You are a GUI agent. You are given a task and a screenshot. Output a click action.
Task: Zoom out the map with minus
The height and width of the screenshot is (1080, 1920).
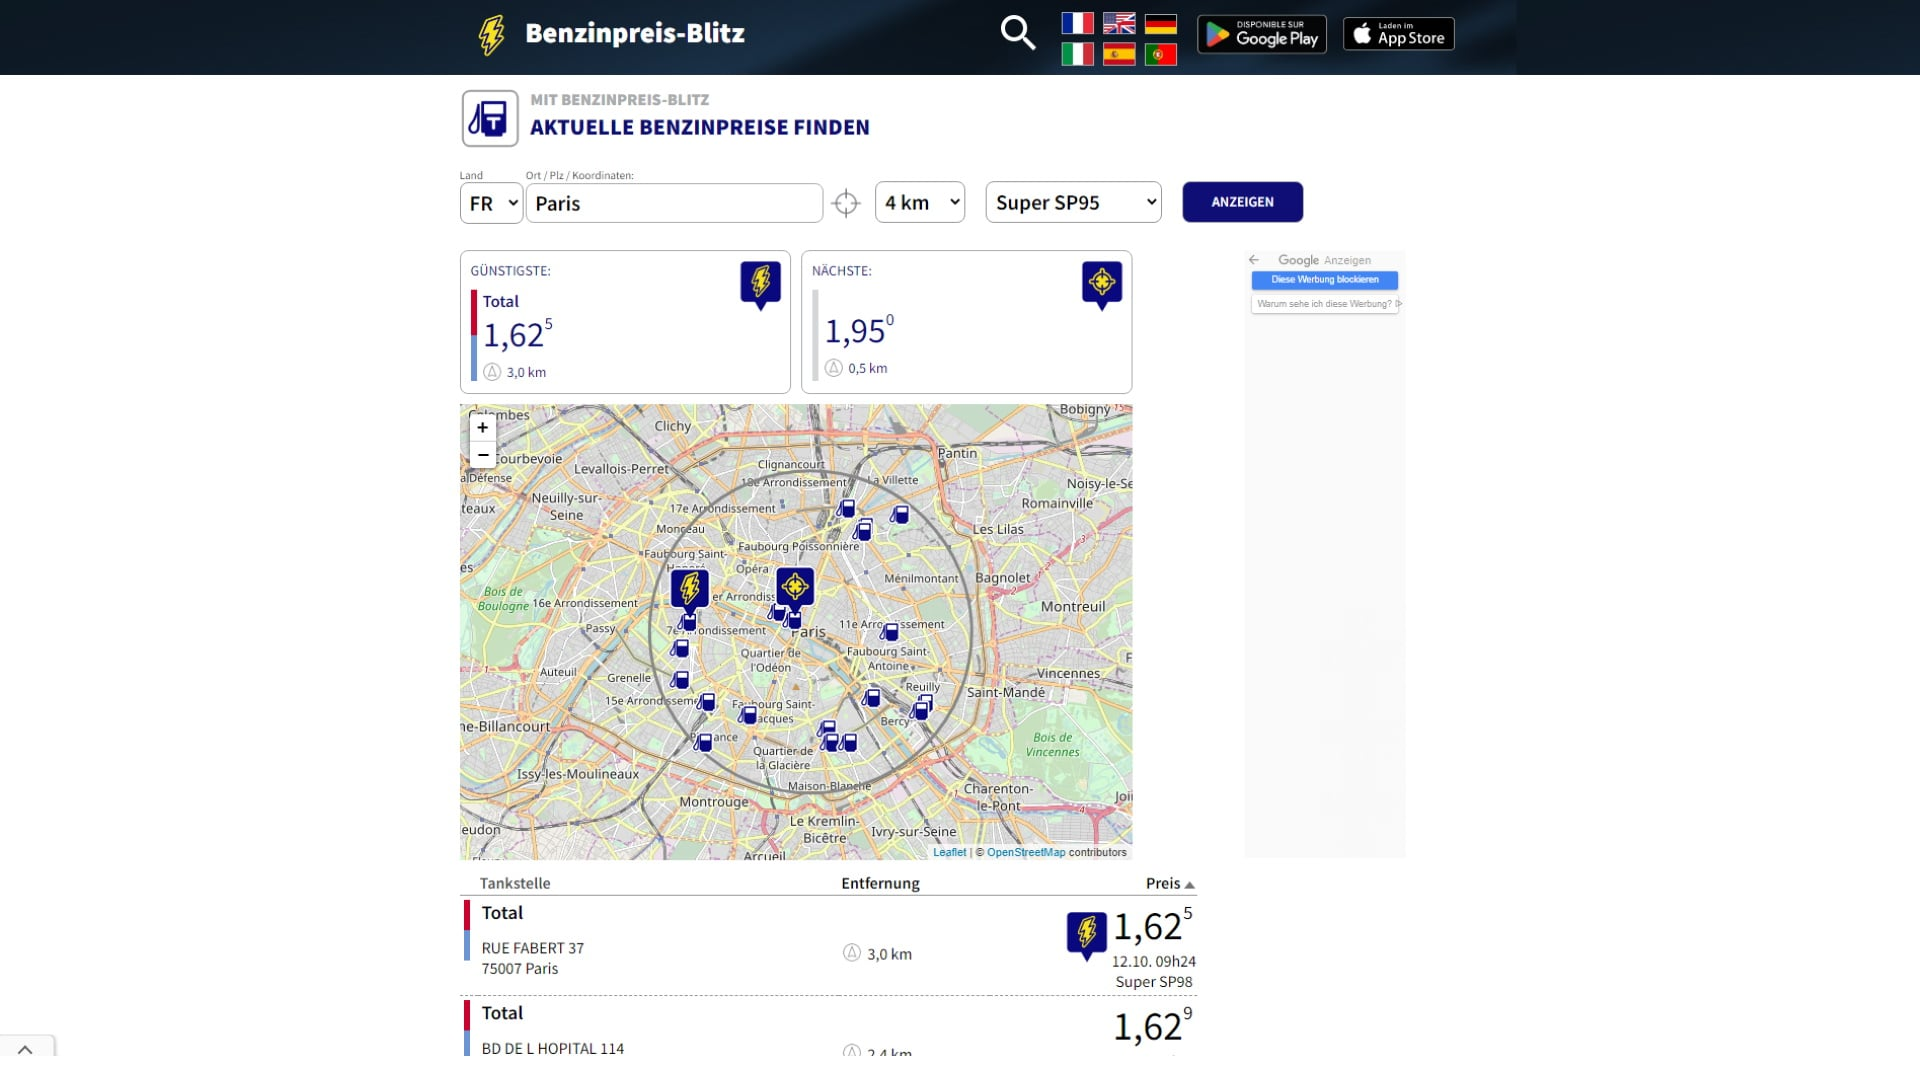tap(483, 455)
